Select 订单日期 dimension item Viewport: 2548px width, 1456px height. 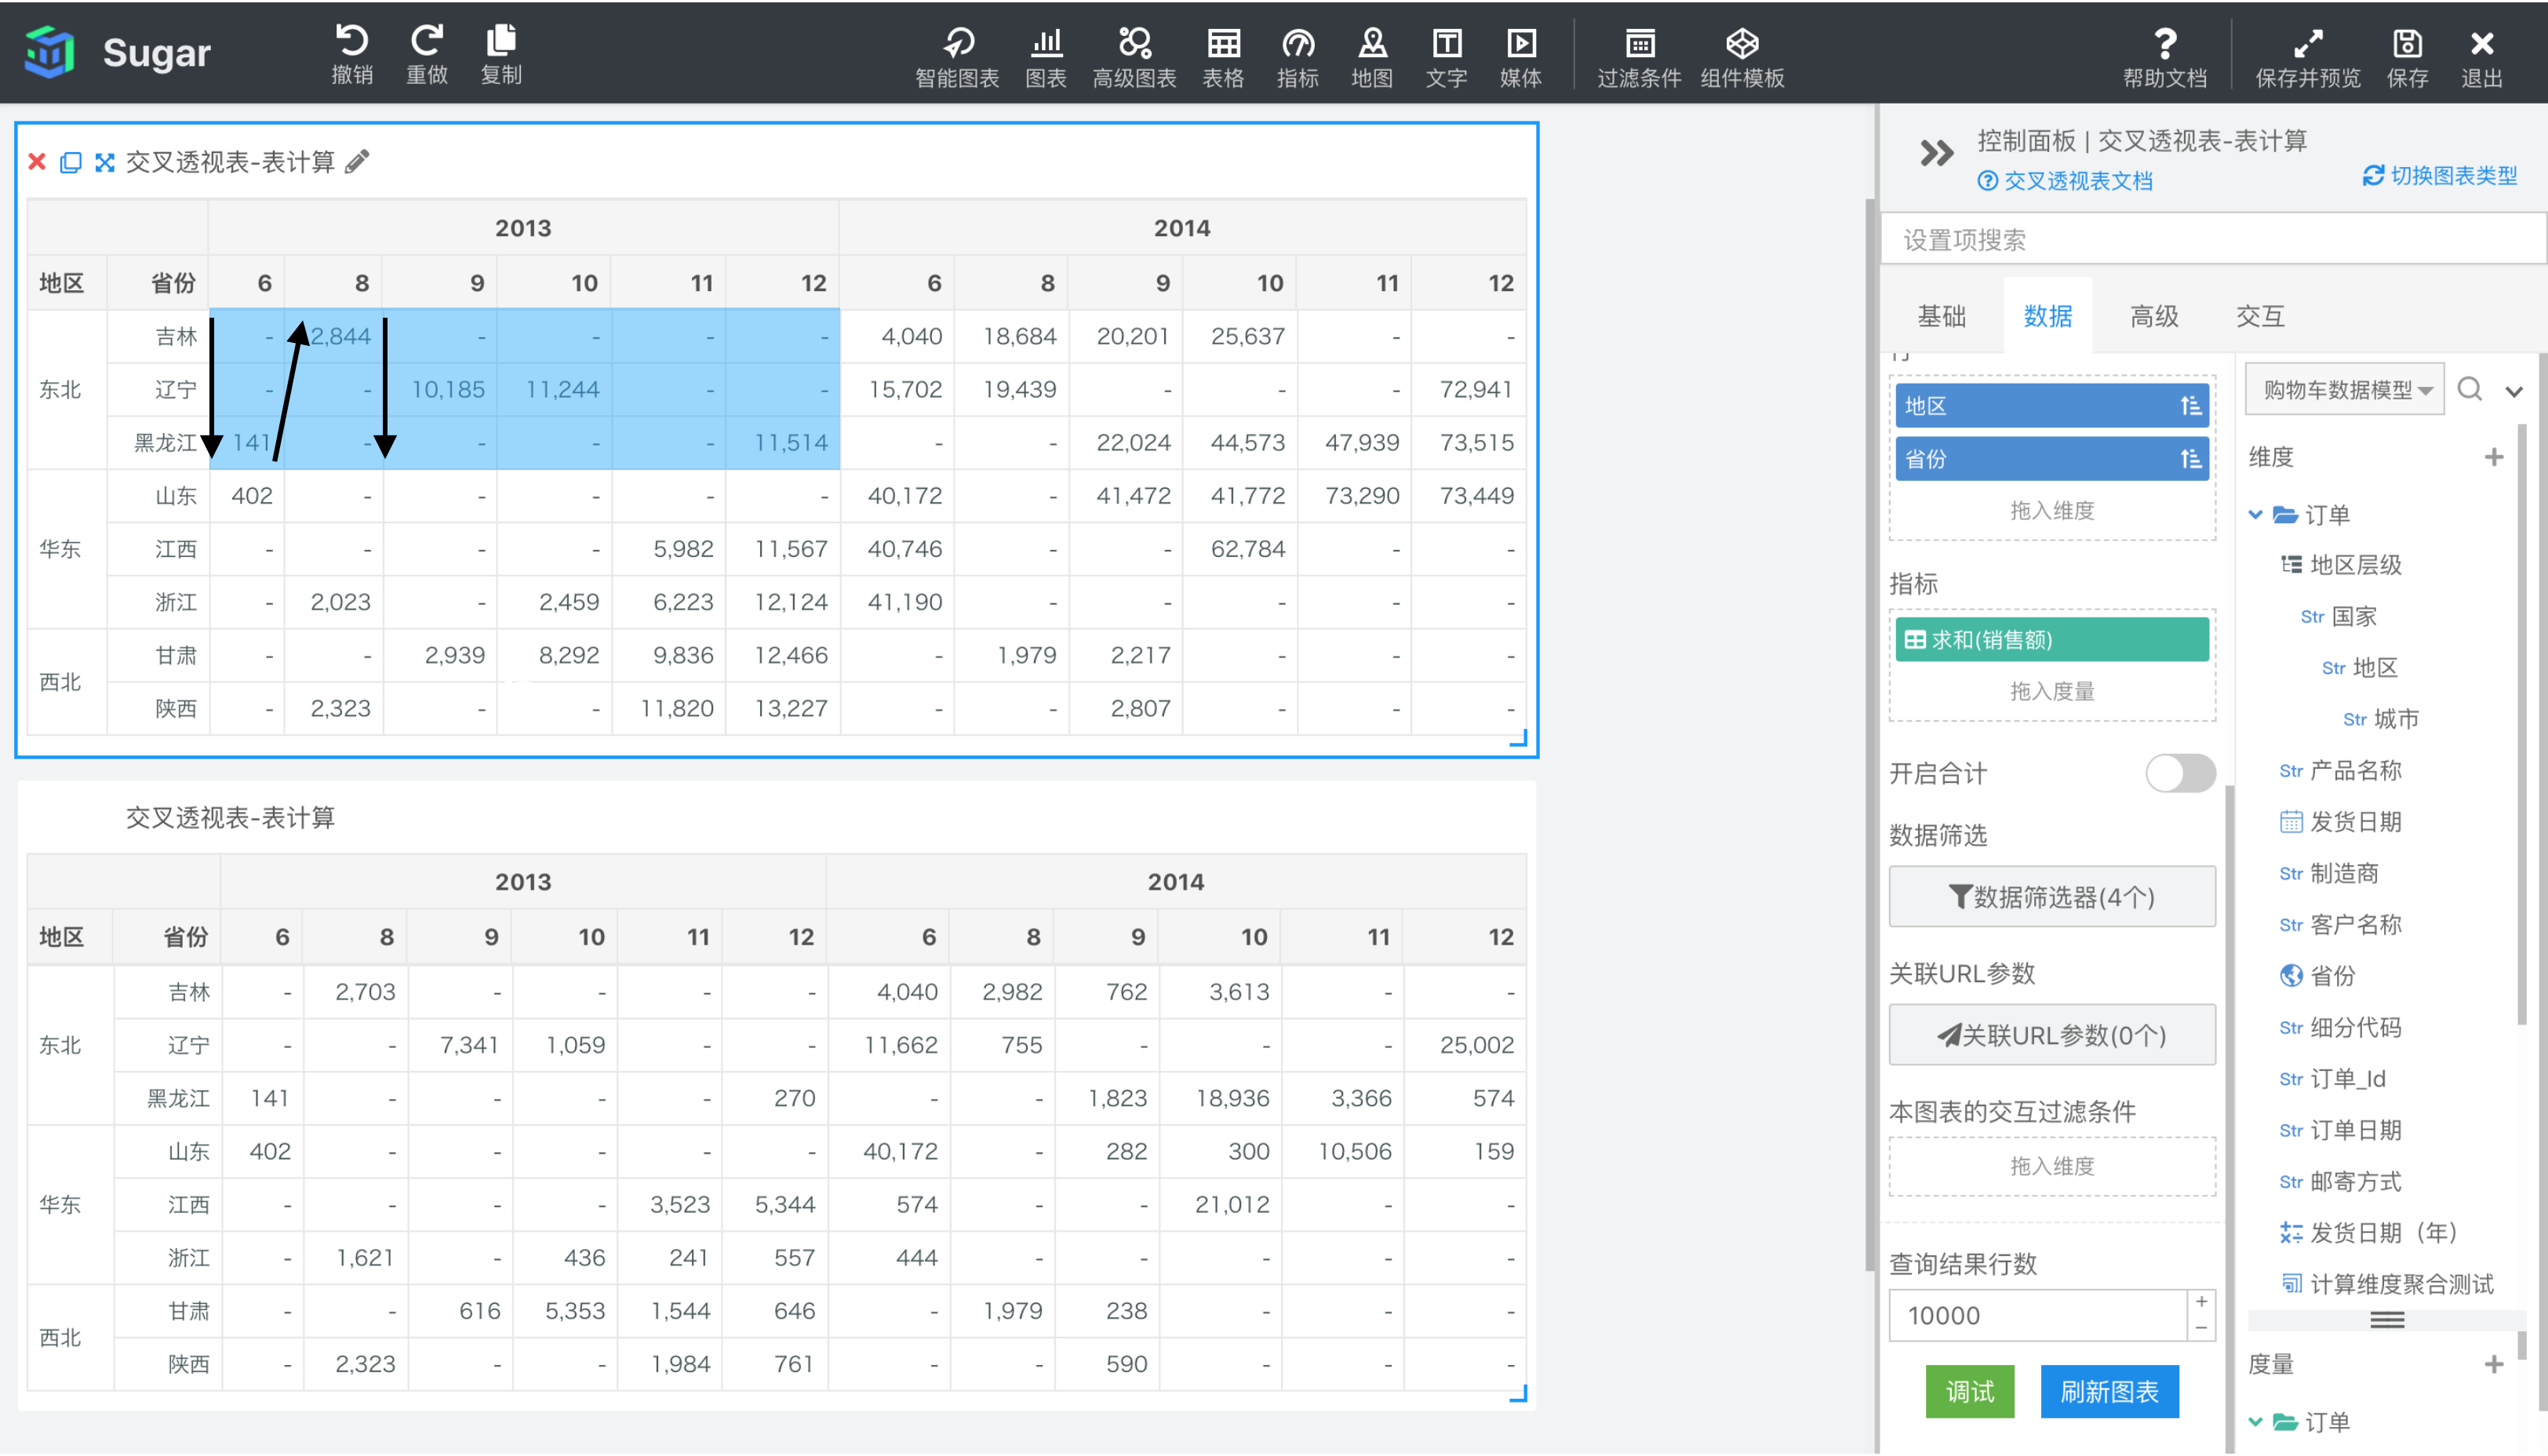(2340, 1130)
